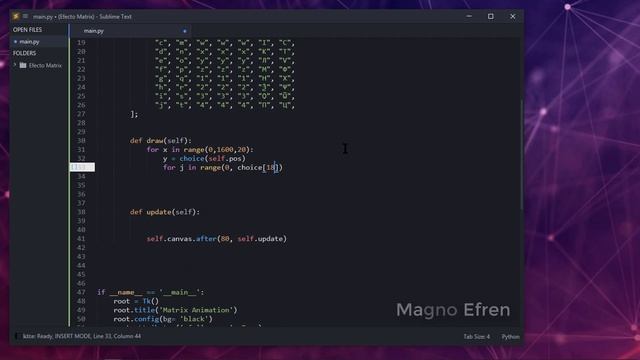Click the OPEN FILES heading
This screenshot has height=360, width=640.
27,30
